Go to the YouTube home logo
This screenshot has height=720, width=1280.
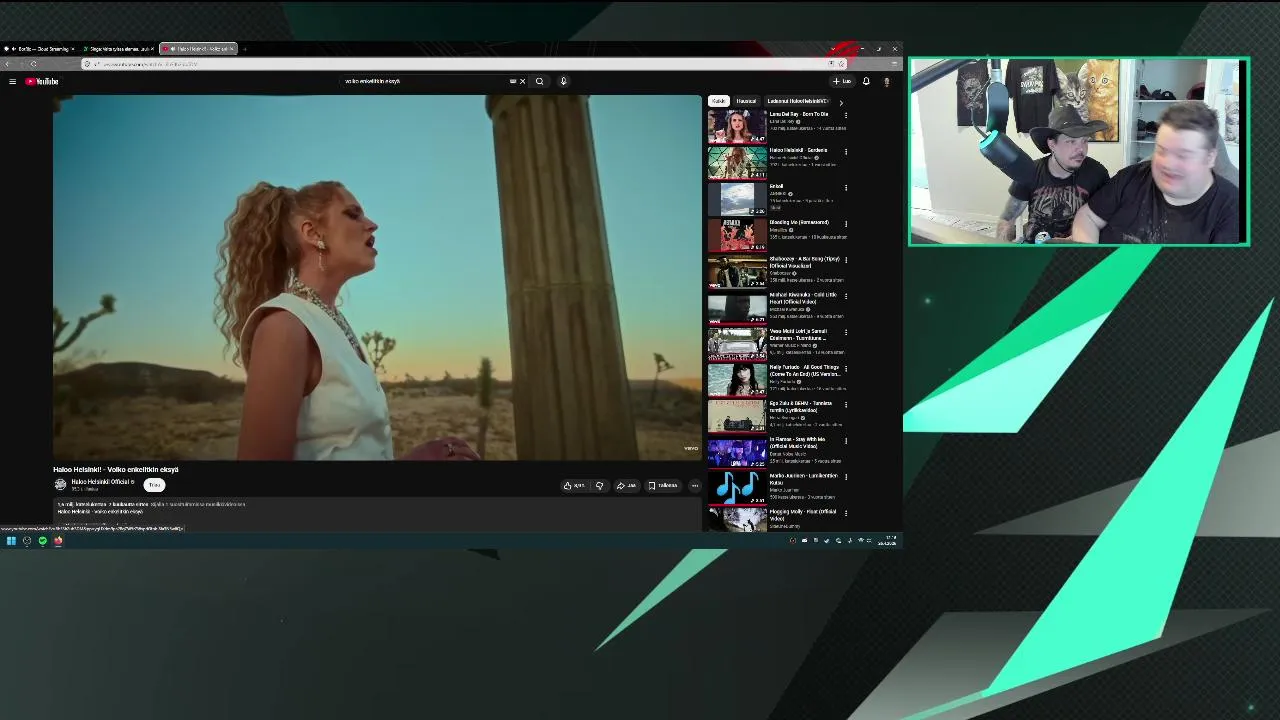(42, 81)
